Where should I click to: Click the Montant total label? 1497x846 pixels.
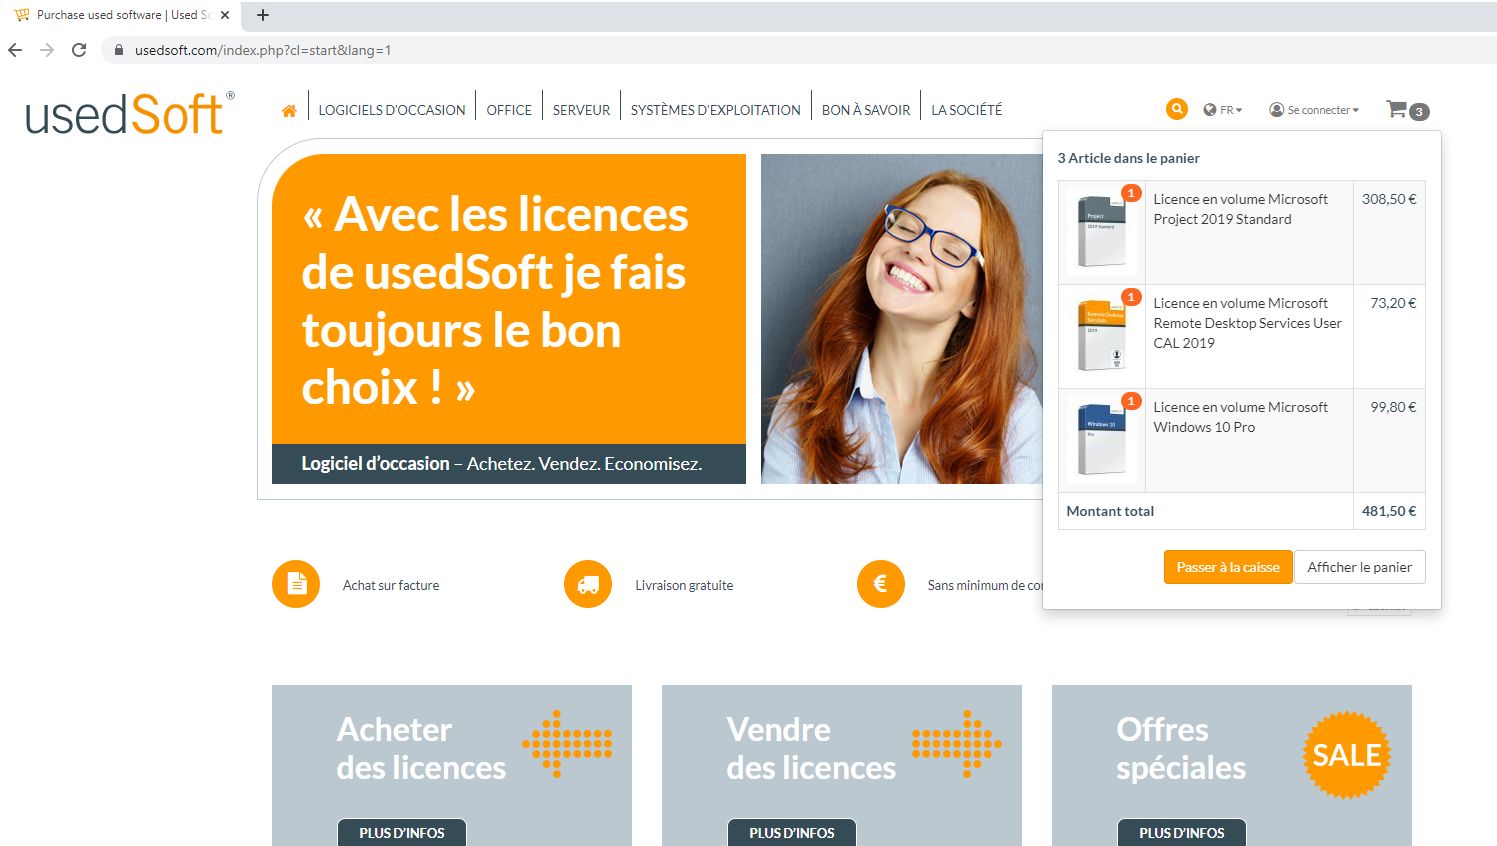pyautogui.click(x=1110, y=511)
